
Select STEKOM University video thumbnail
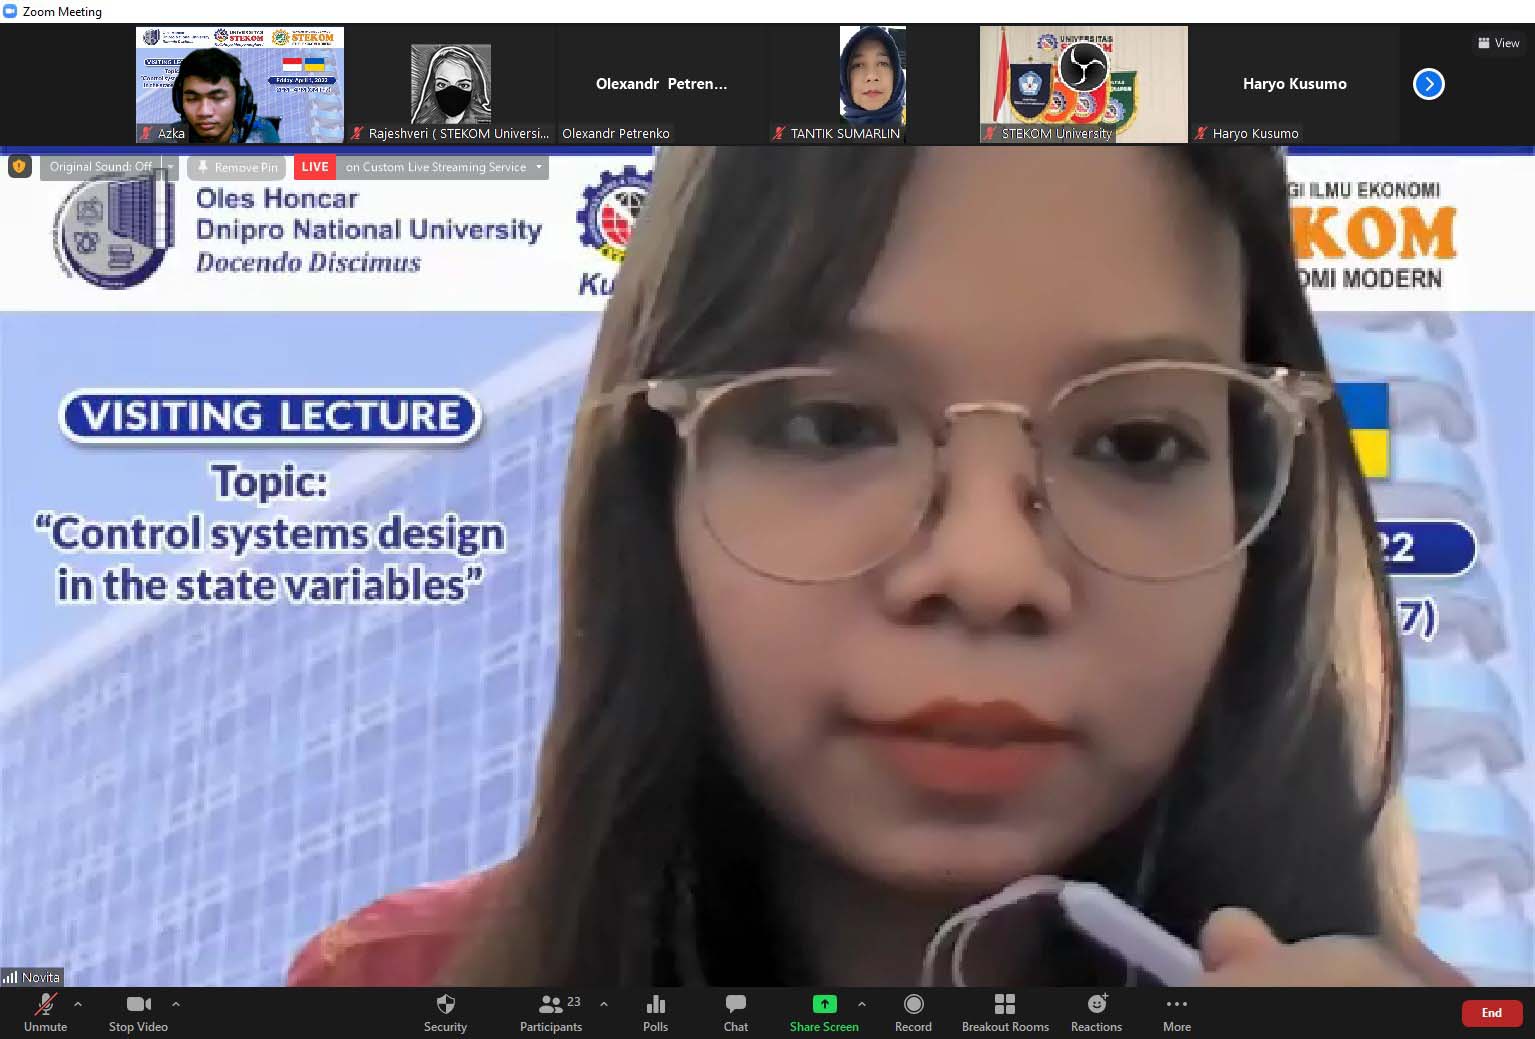(x=1084, y=85)
